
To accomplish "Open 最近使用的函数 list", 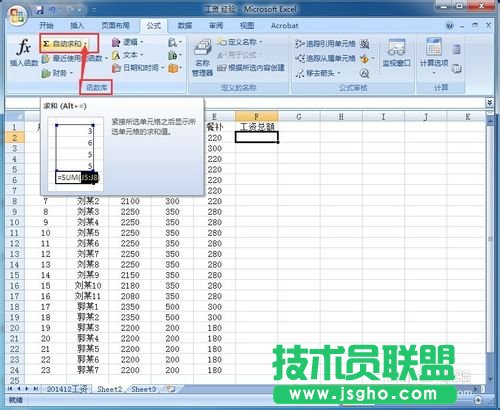I will 74,59.
